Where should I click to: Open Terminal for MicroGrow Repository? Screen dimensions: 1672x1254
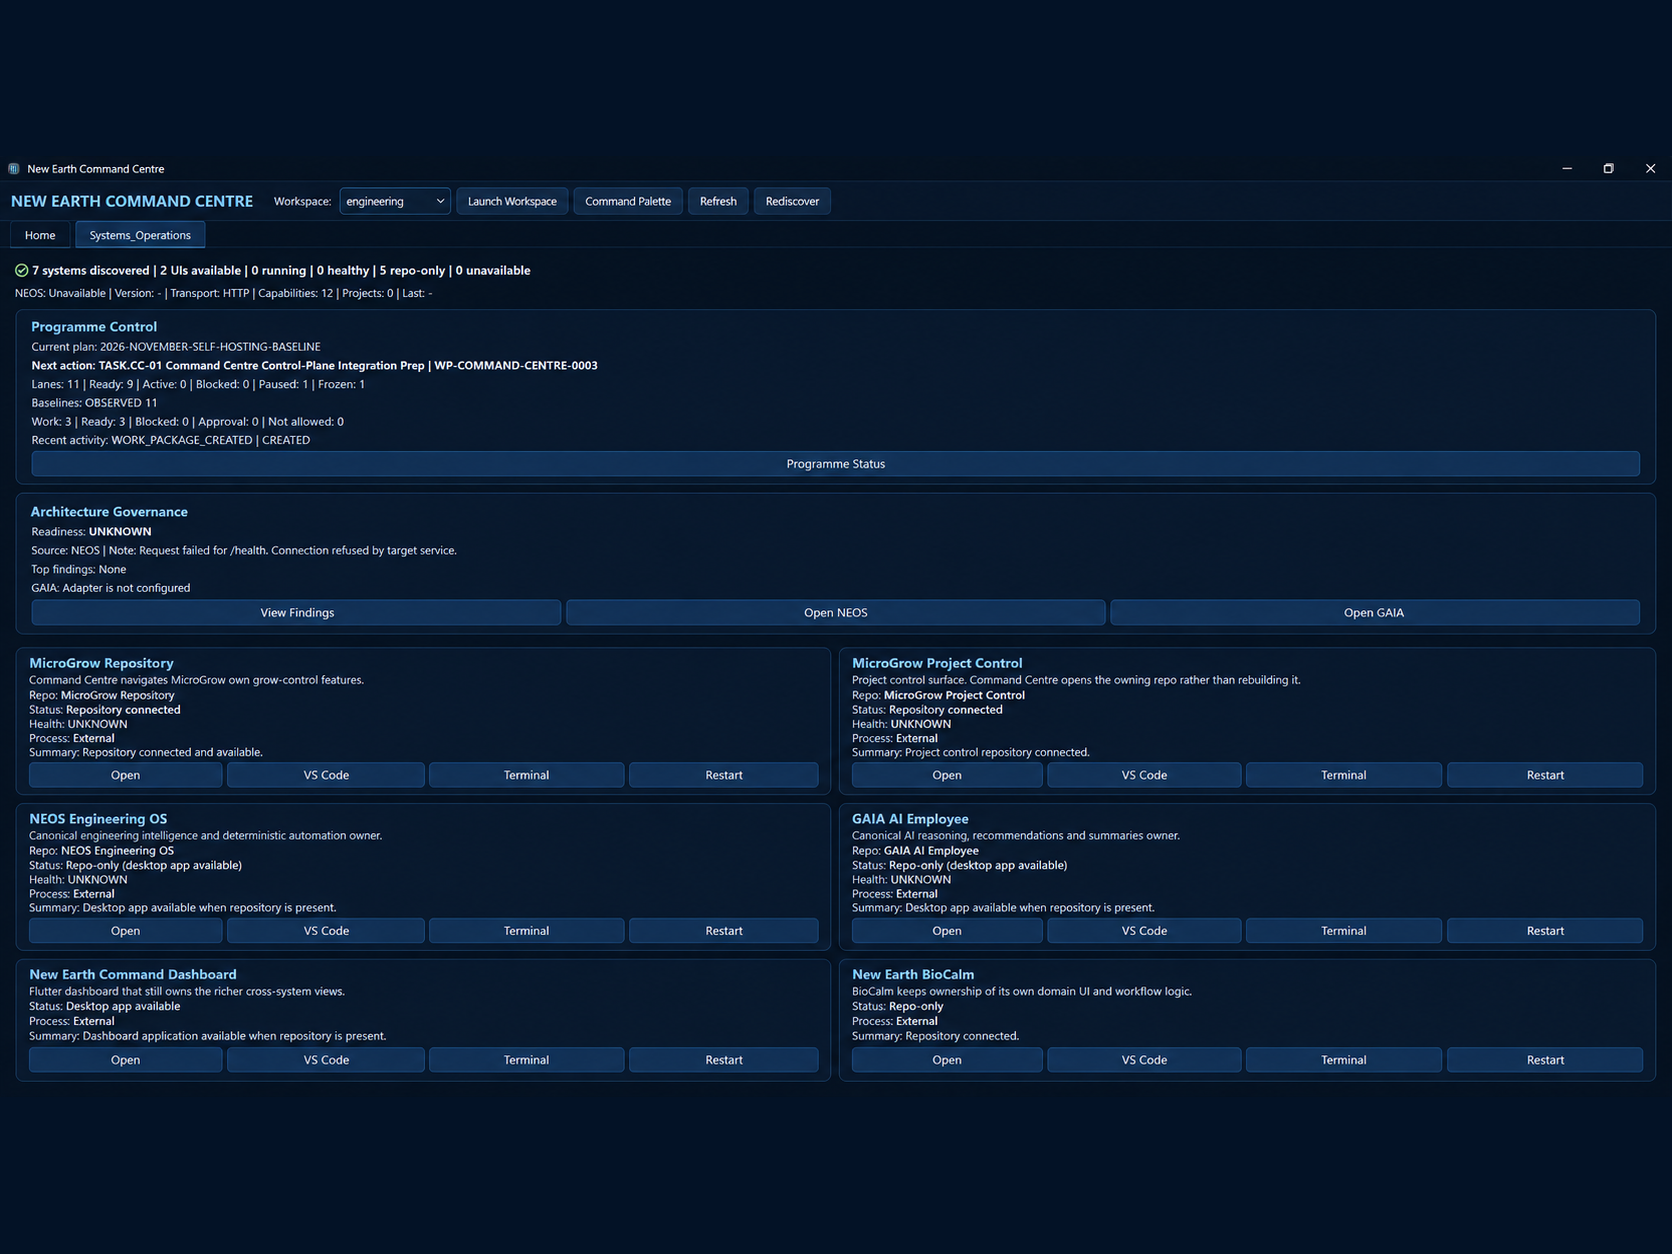pyautogui.click(x=526, y=775)
